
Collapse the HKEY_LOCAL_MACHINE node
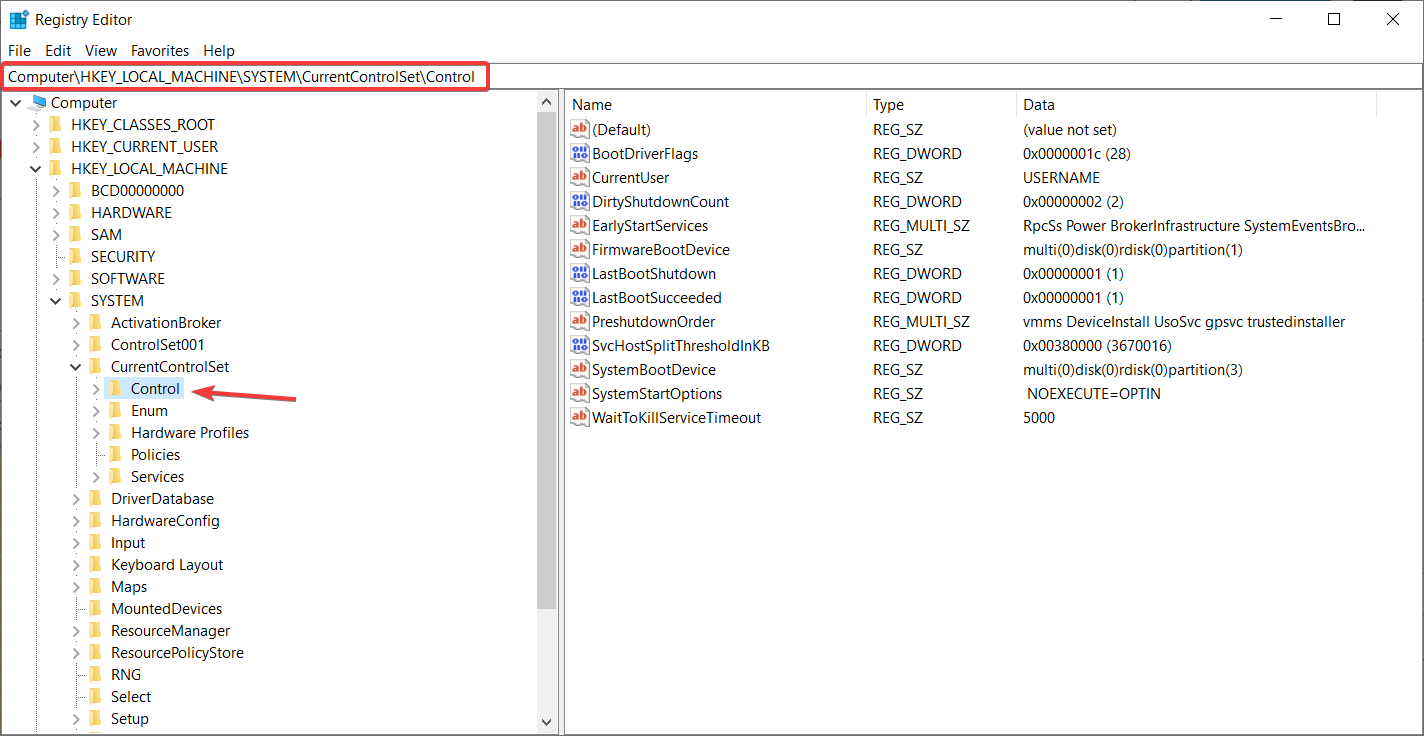(36, 168)
